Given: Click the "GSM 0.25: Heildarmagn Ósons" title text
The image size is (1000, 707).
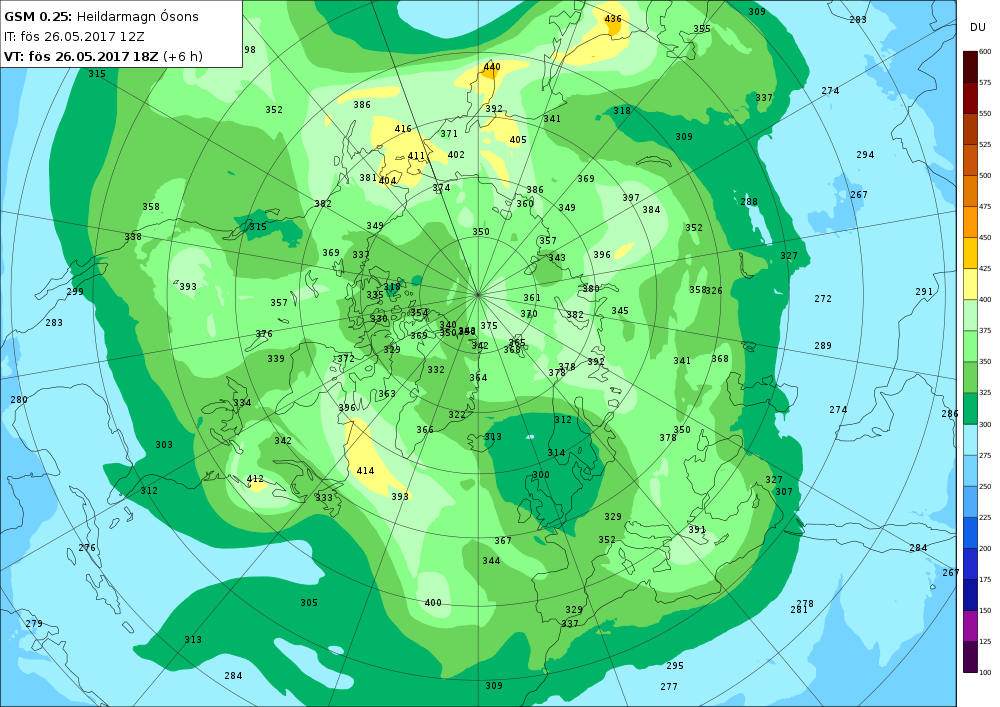Looking at the screenshot, I should [101, 17].
